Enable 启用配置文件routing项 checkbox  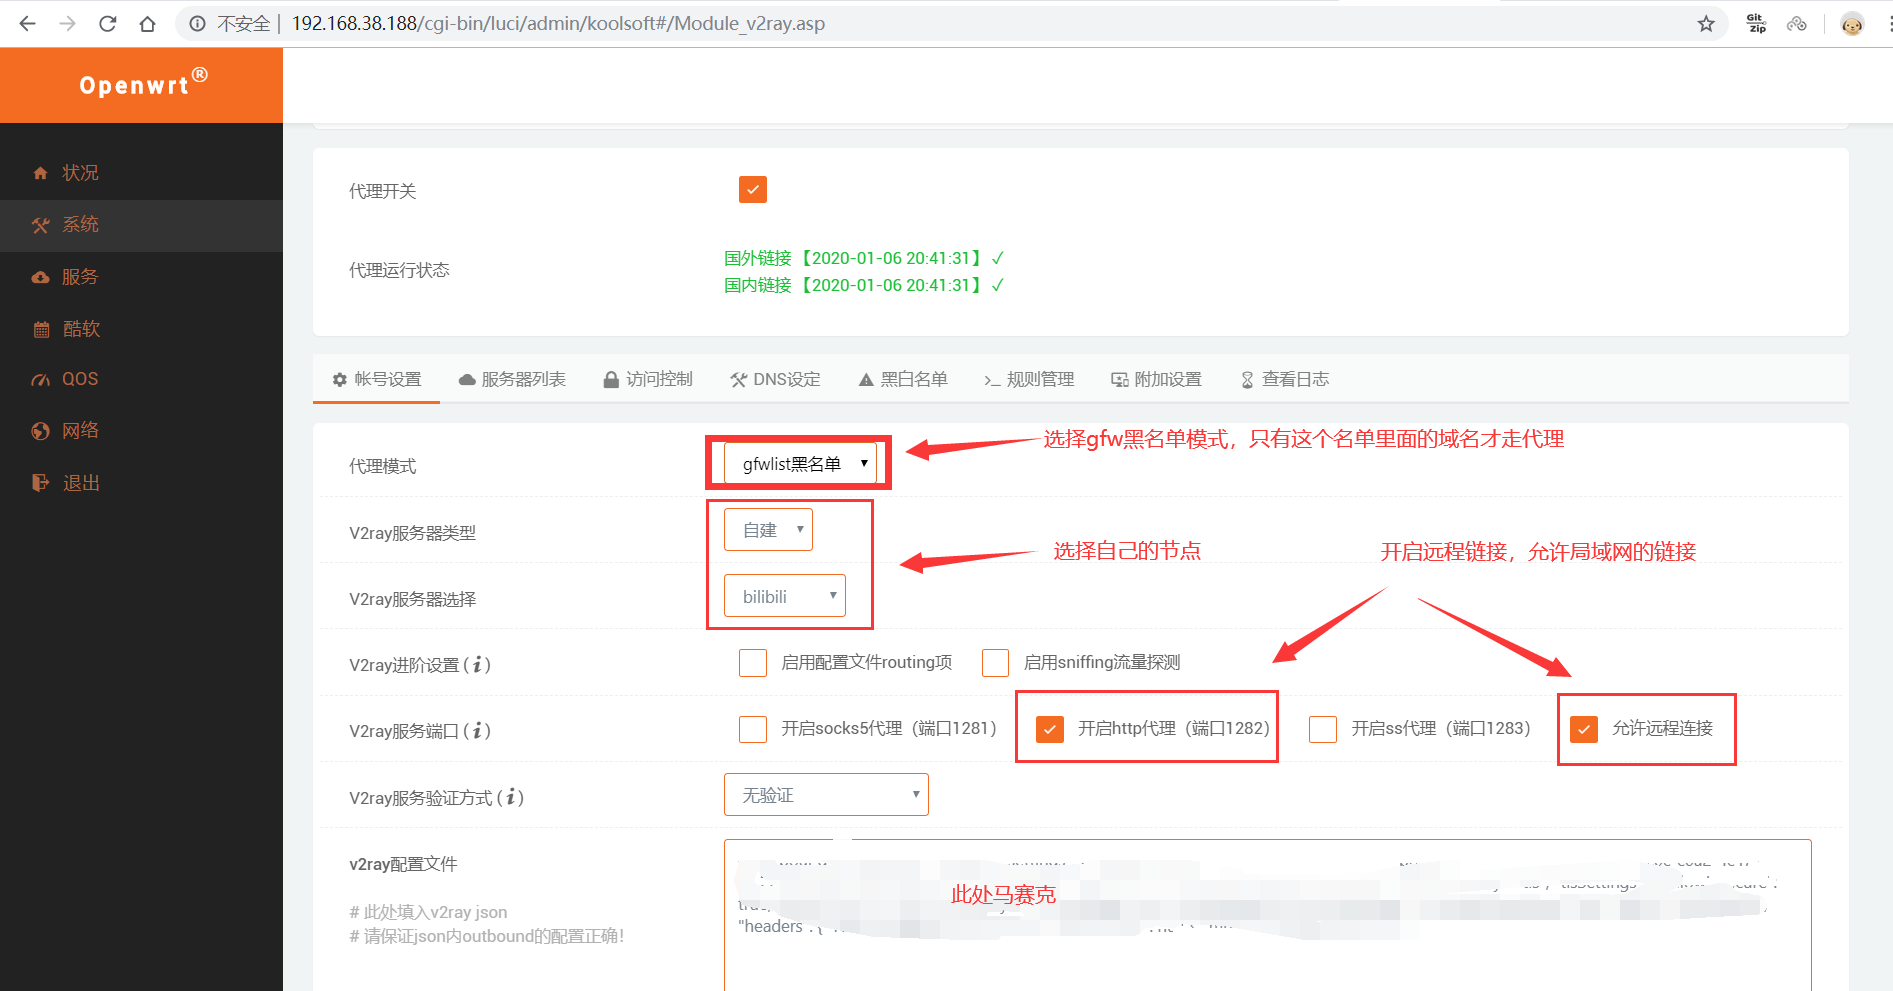tap(753, 663)
